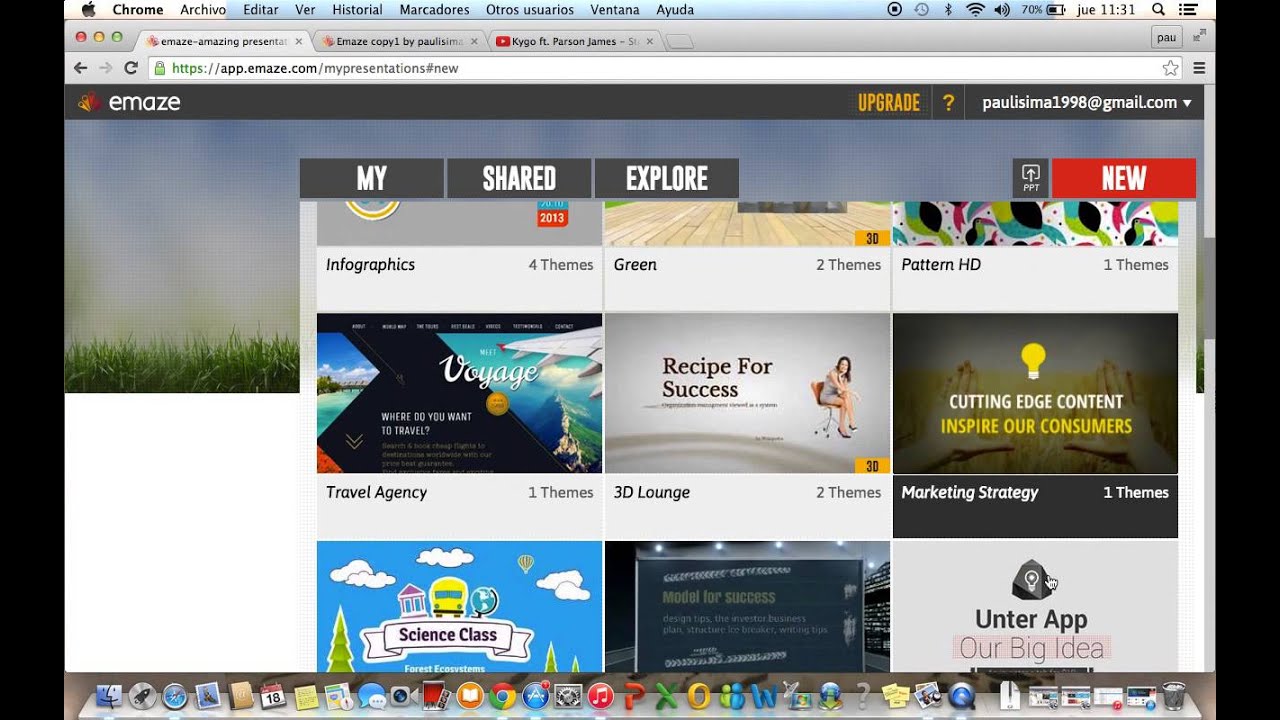
Task: Enter full screen with the window arrows icon
Action: tap(1199, 35)
